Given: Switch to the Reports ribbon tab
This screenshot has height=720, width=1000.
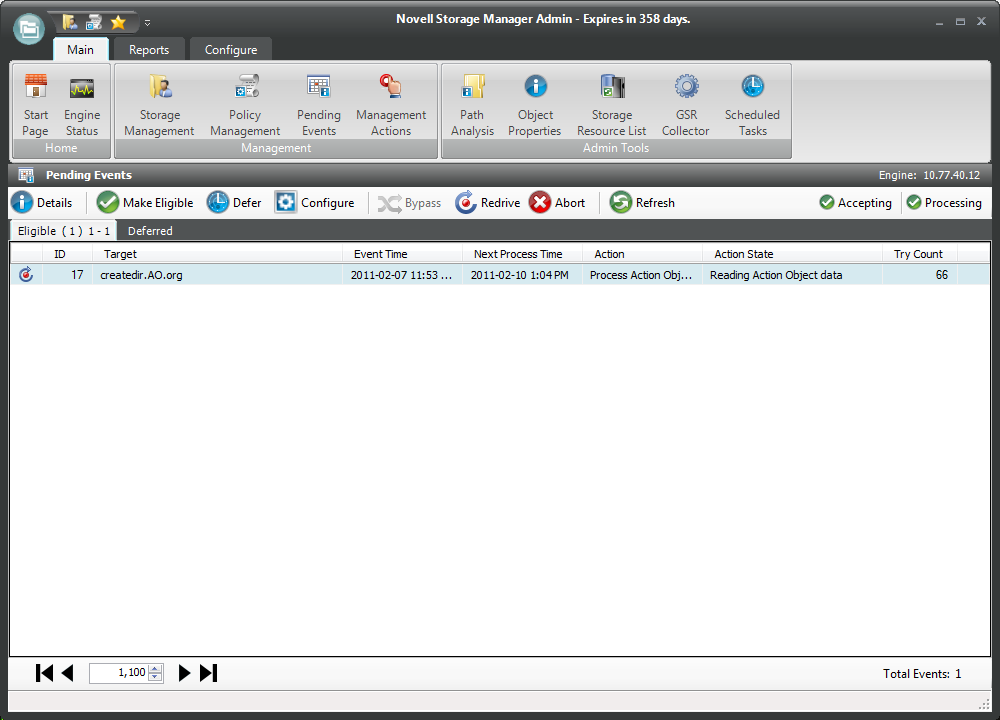Looking at the screenshot, I should pos(149,50).
